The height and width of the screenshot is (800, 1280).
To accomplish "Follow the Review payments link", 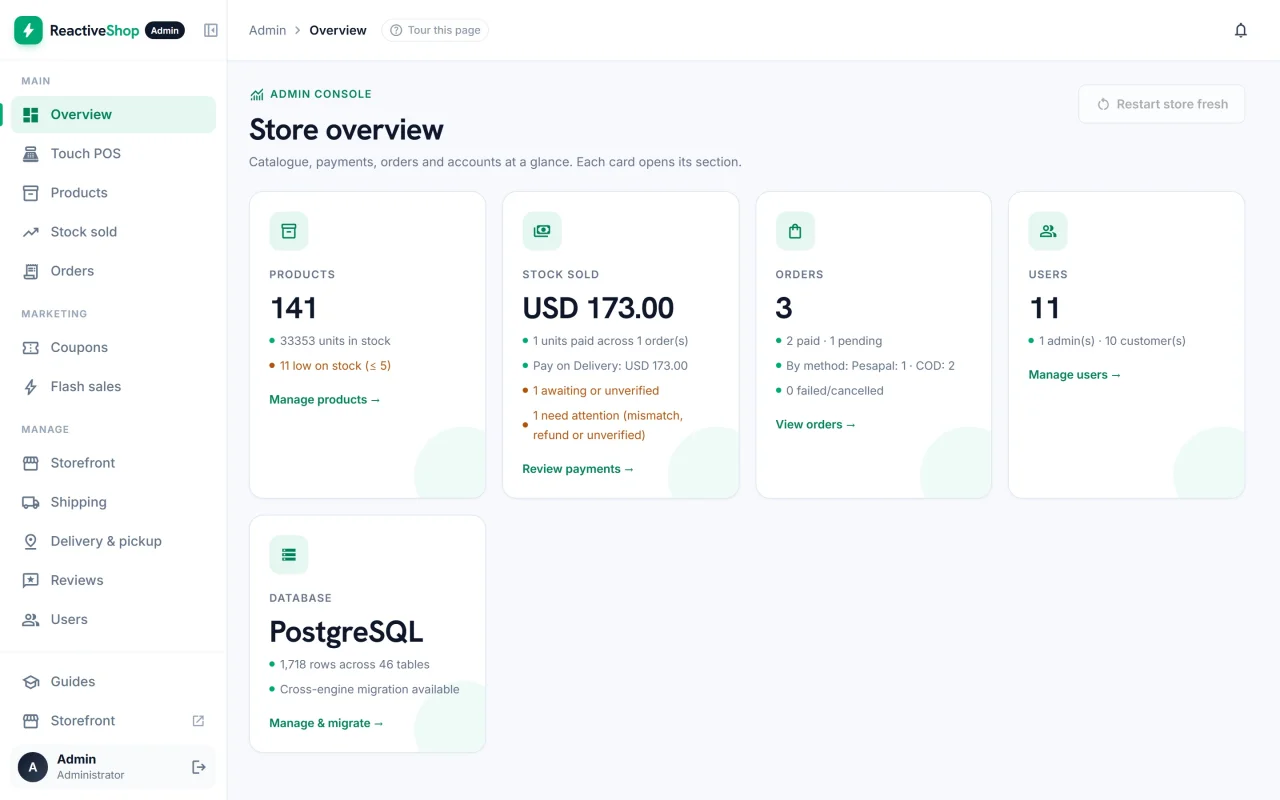I will 578,469.
